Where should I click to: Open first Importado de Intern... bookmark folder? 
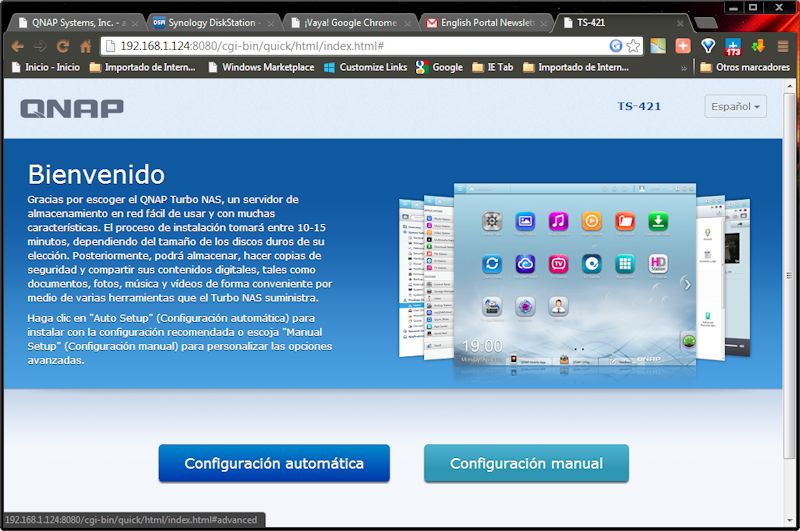point(142,67)
